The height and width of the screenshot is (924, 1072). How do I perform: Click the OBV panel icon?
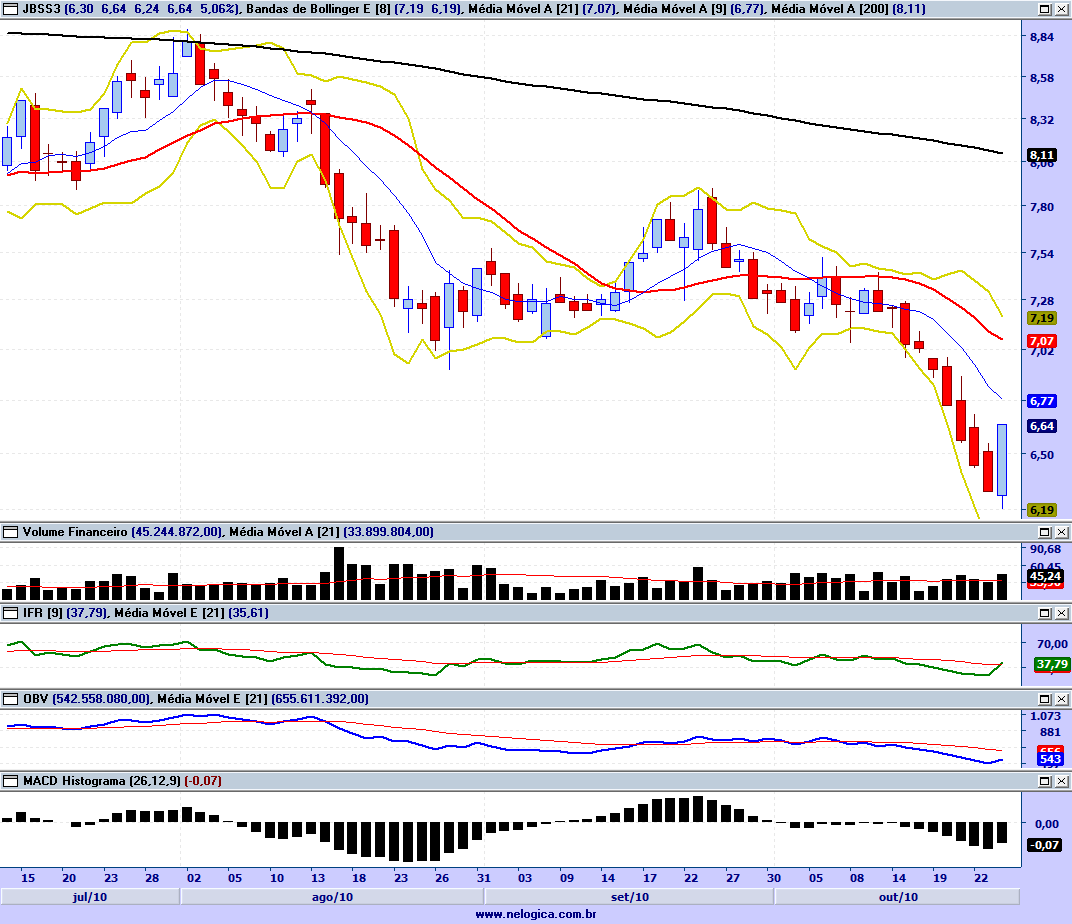(x=10, y=698)
